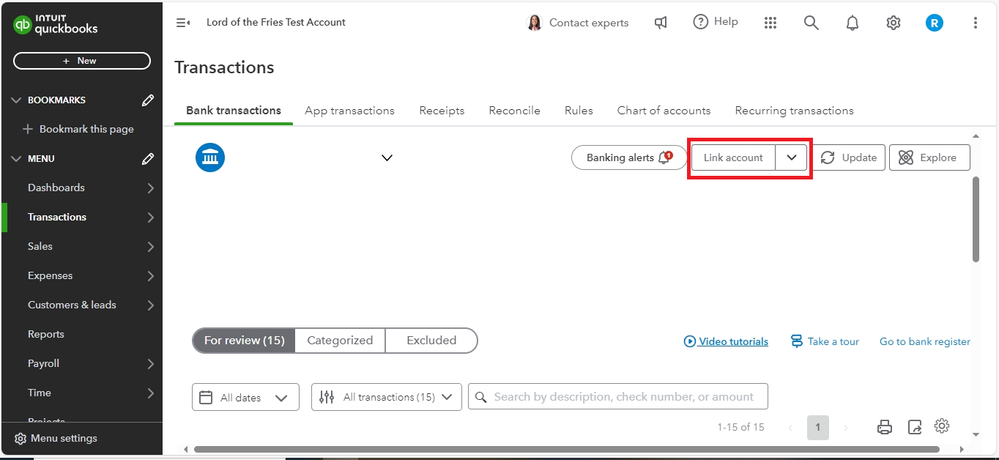Open the apps grid icon

click(770, 22)
